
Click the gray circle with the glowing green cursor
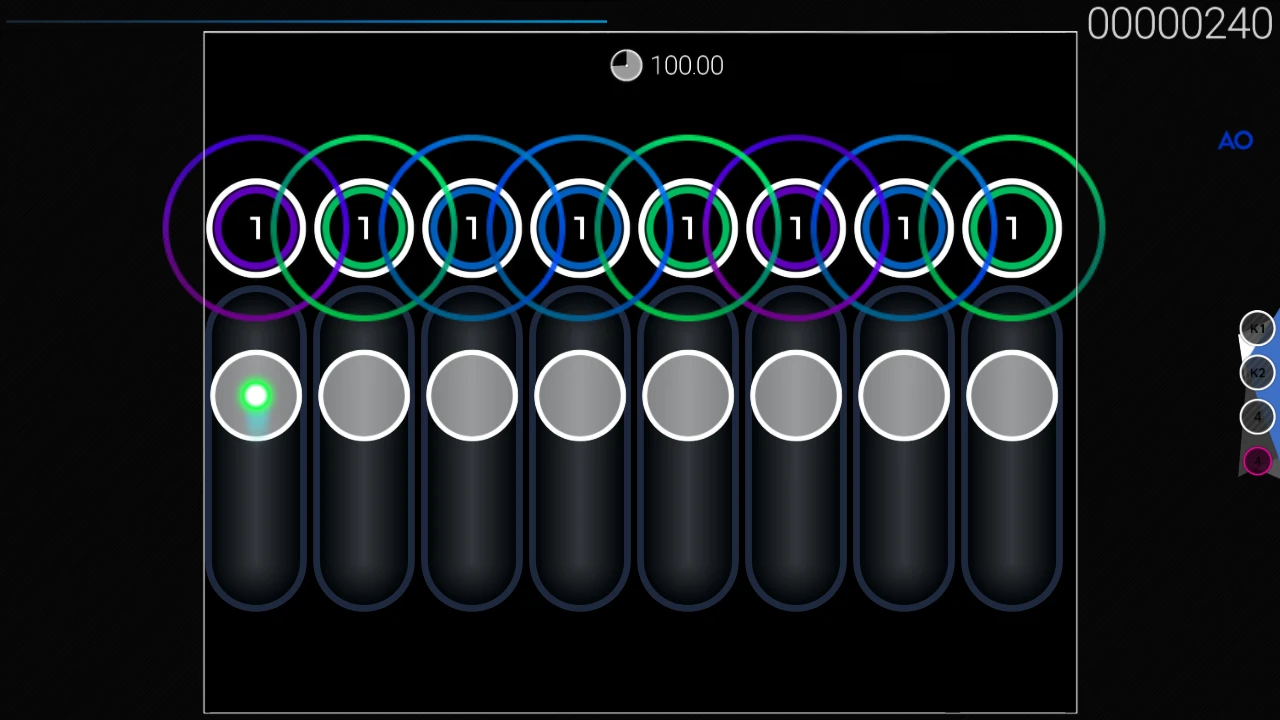pyautogui.click(x=256, y=397)
